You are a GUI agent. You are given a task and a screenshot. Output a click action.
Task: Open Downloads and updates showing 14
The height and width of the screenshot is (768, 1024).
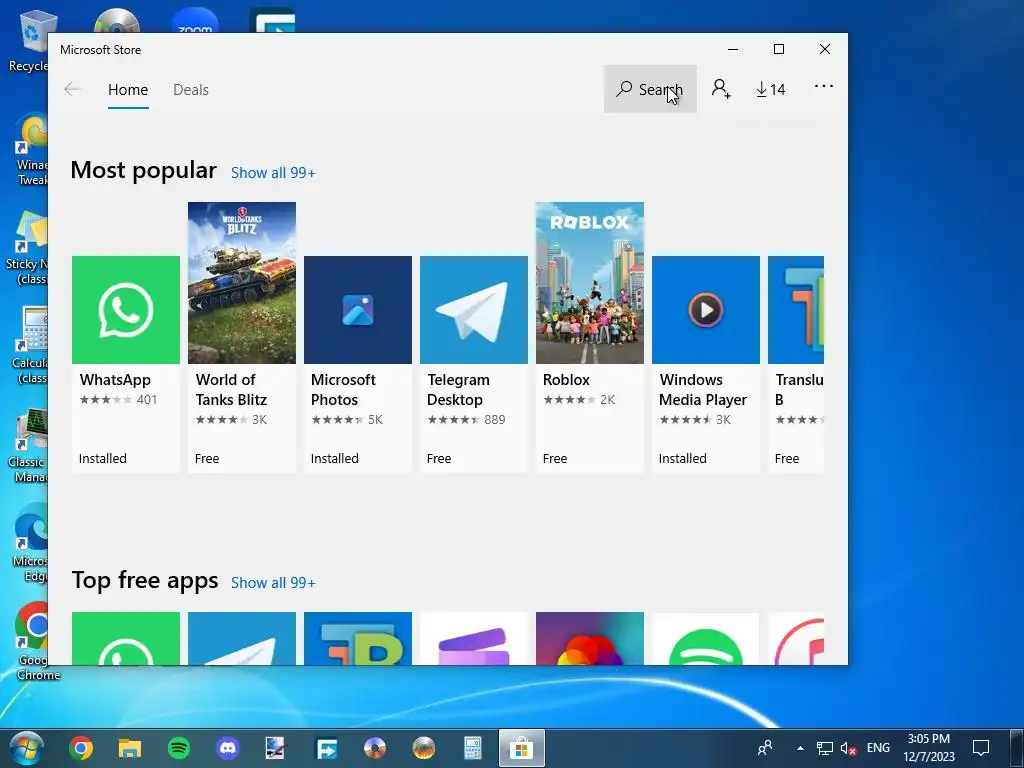(771, 89)
